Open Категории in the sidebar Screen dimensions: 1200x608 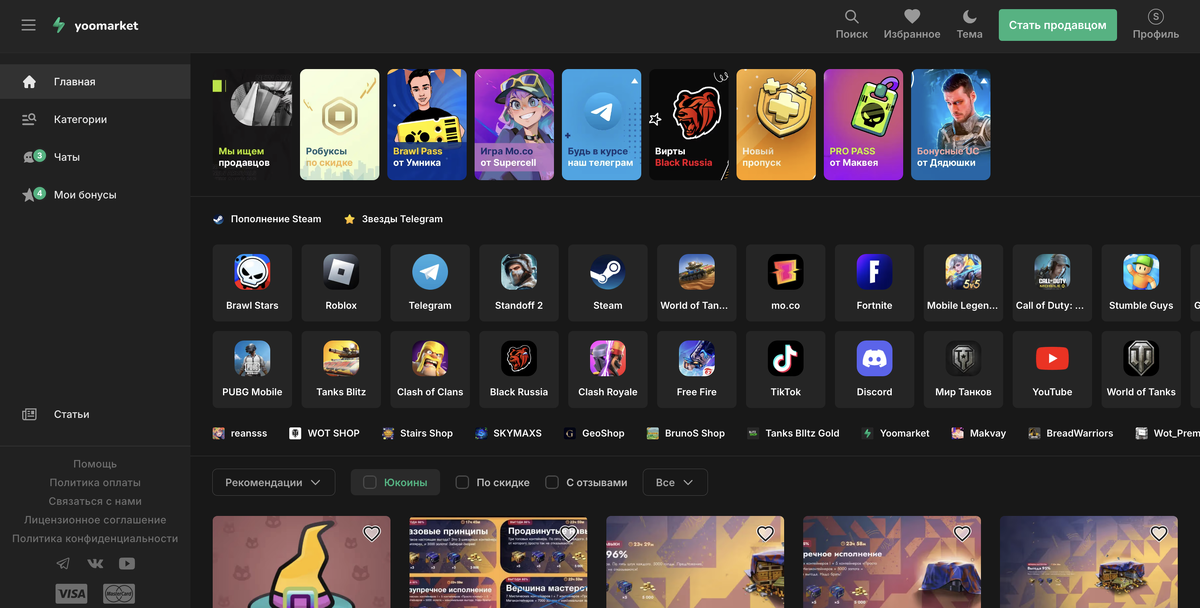coord(95,119)
